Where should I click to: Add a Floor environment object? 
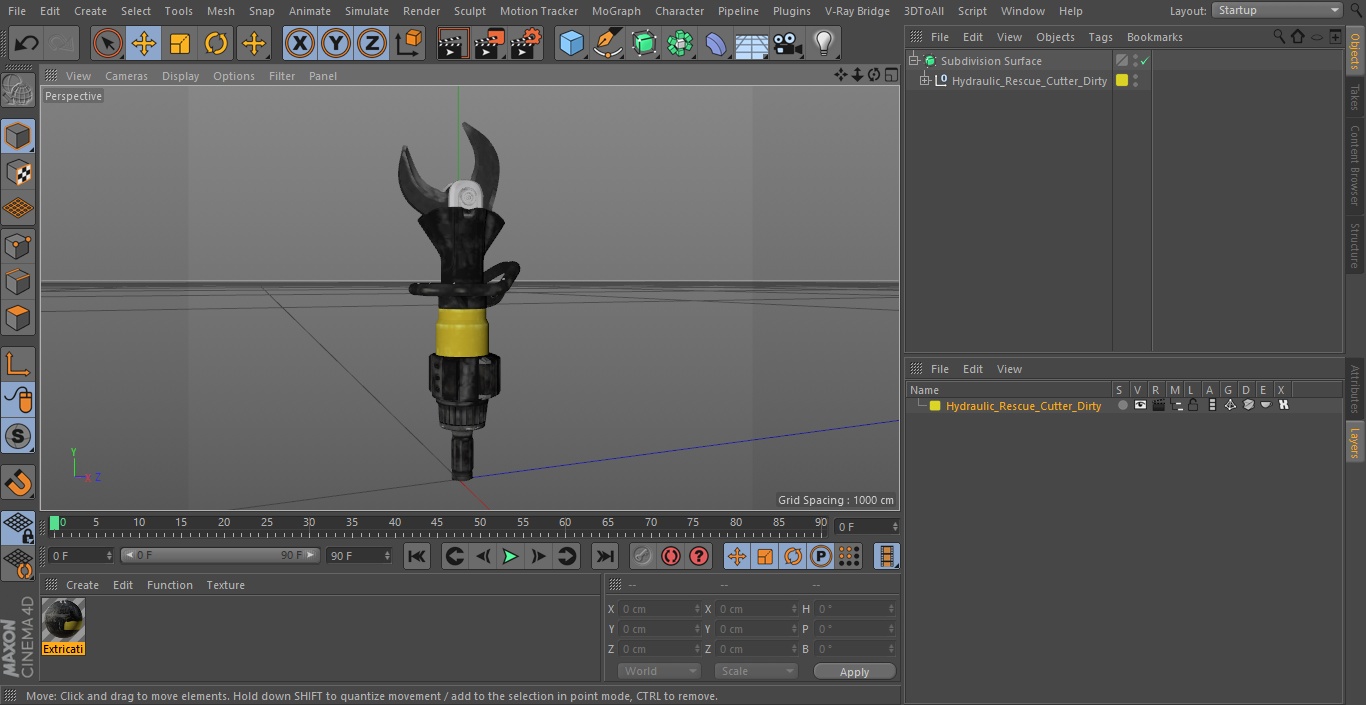[752, 43]
